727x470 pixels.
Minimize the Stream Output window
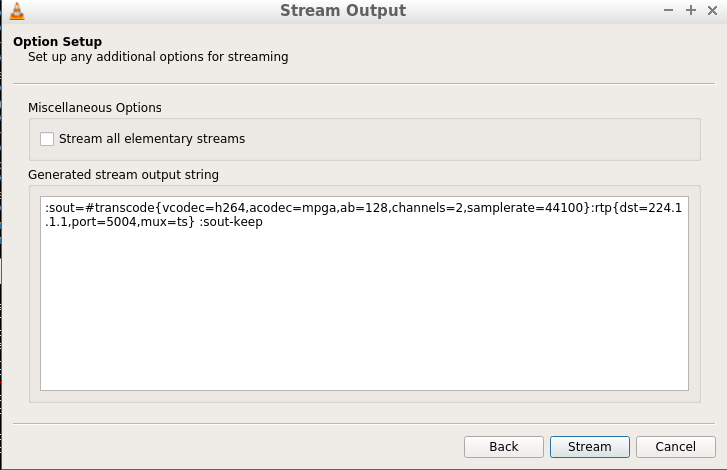pos(668,10)
